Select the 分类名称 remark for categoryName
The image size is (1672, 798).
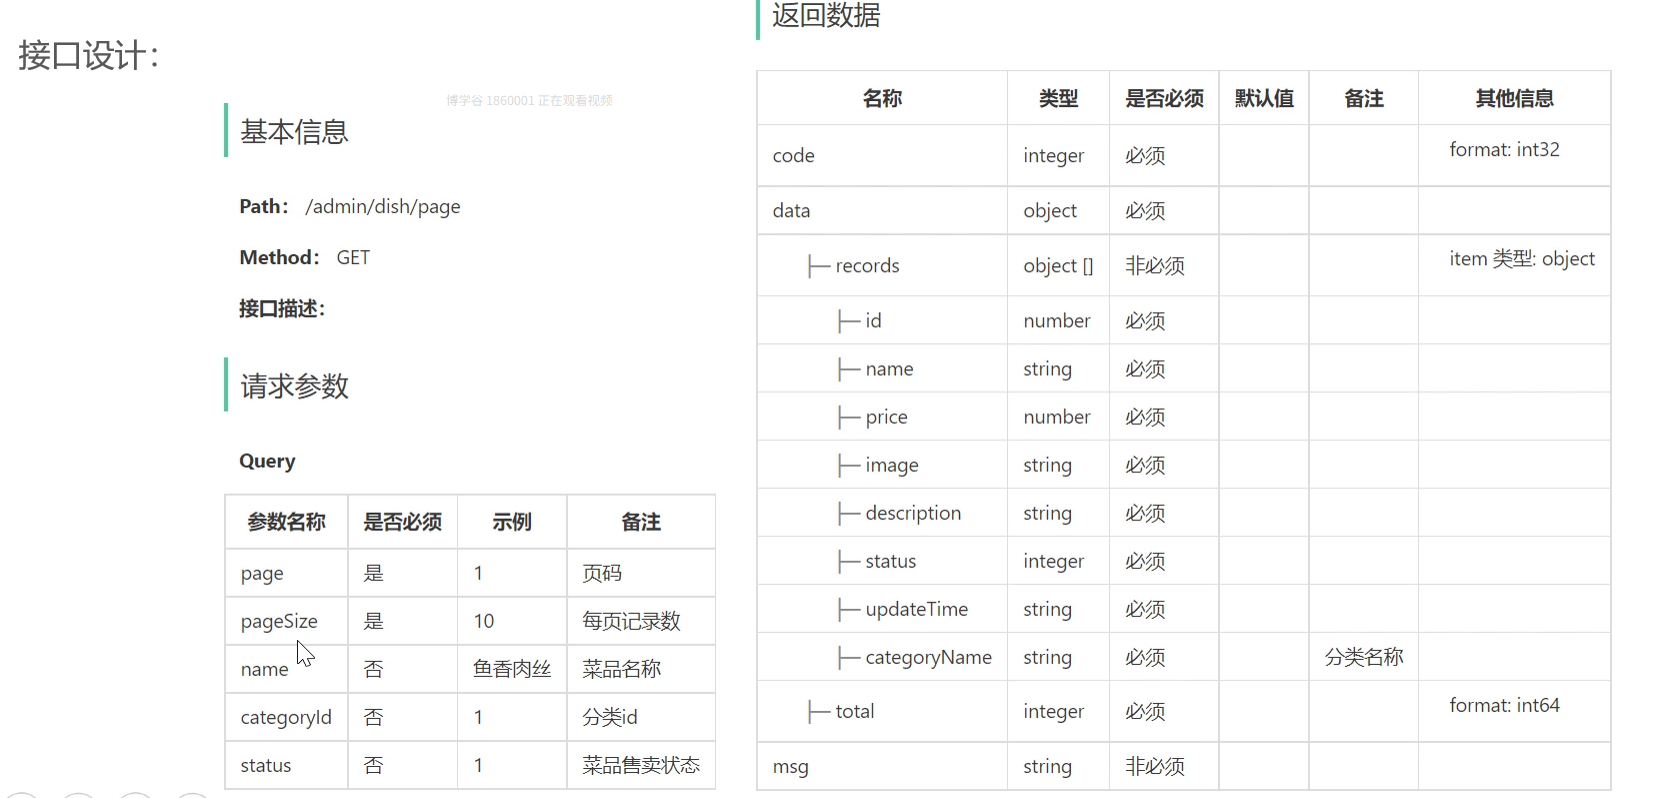point(1364,657)
